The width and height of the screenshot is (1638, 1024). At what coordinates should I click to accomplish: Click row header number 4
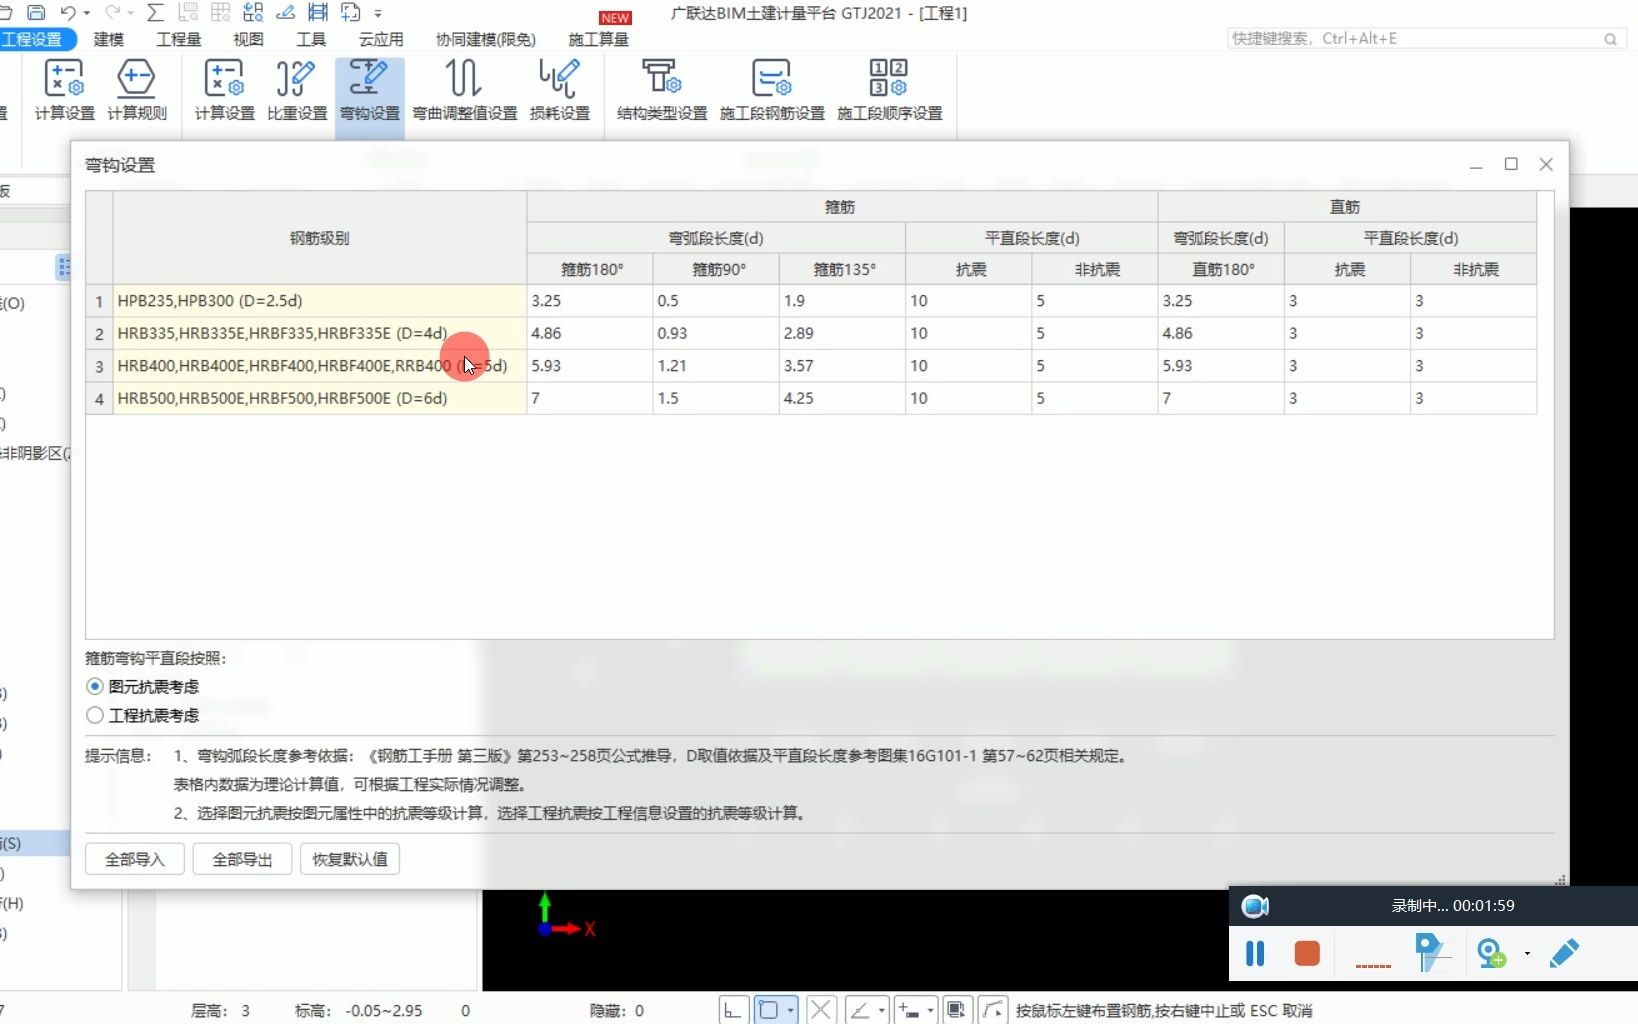pyautogui.click(x=99, y=398)
